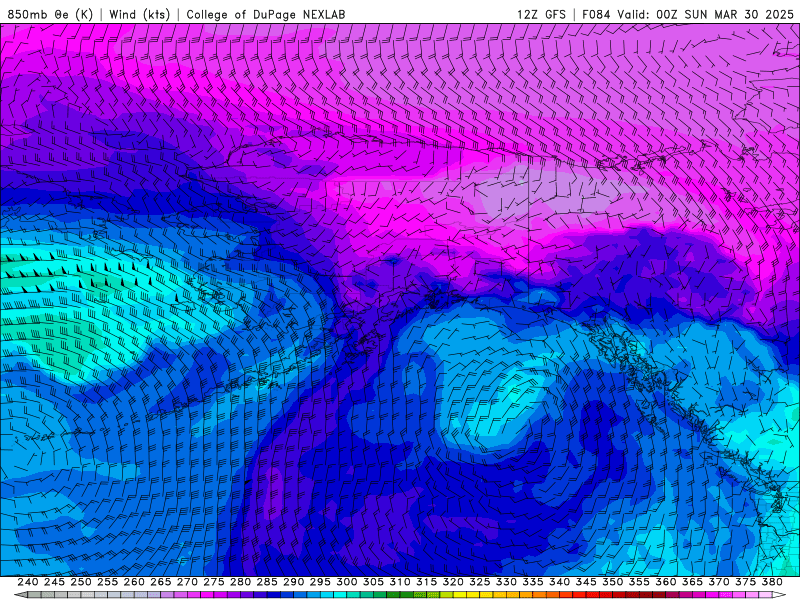Click the 330 value on the color scale
This screenshot has height=600, width=800.
(506, 582)
